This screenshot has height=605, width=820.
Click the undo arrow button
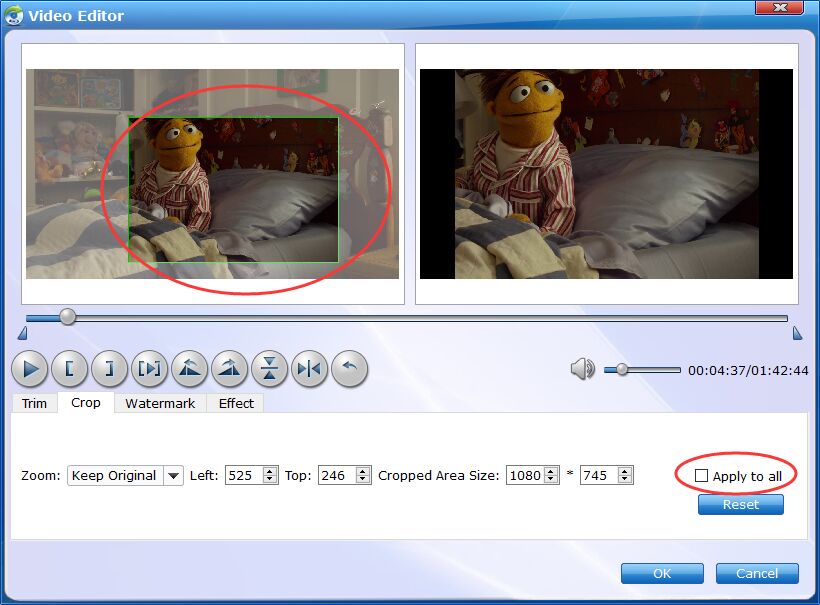349,369
